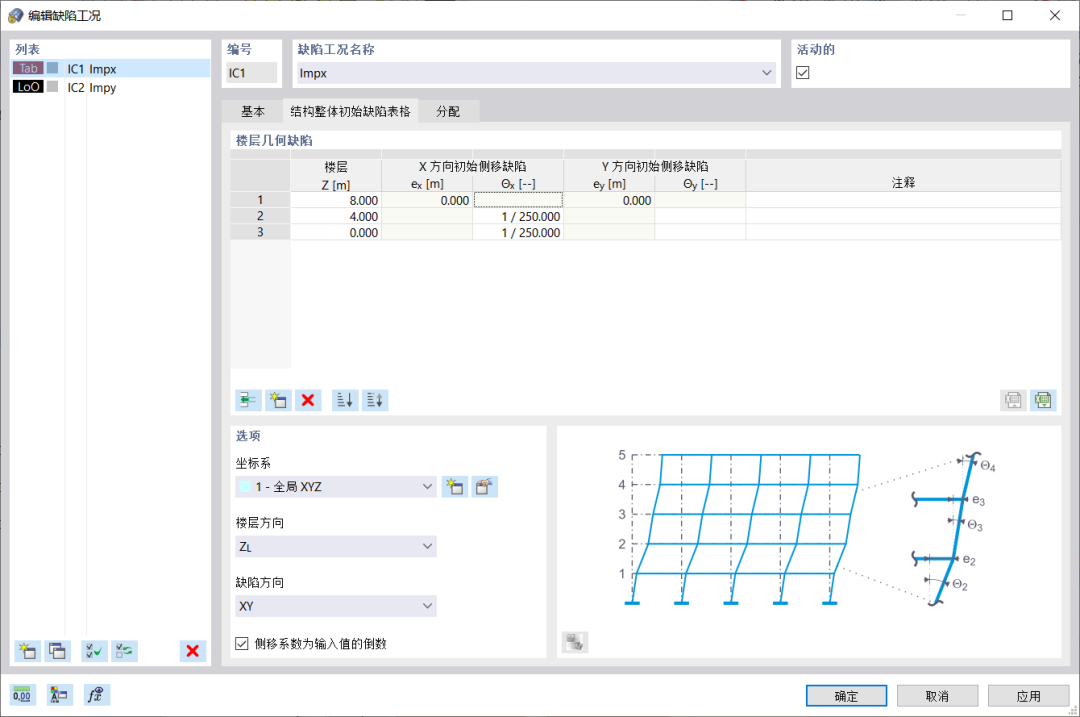Open units and decimals icon
The width and height of the screenshot is (1080, 717).
tap(22, 695)
